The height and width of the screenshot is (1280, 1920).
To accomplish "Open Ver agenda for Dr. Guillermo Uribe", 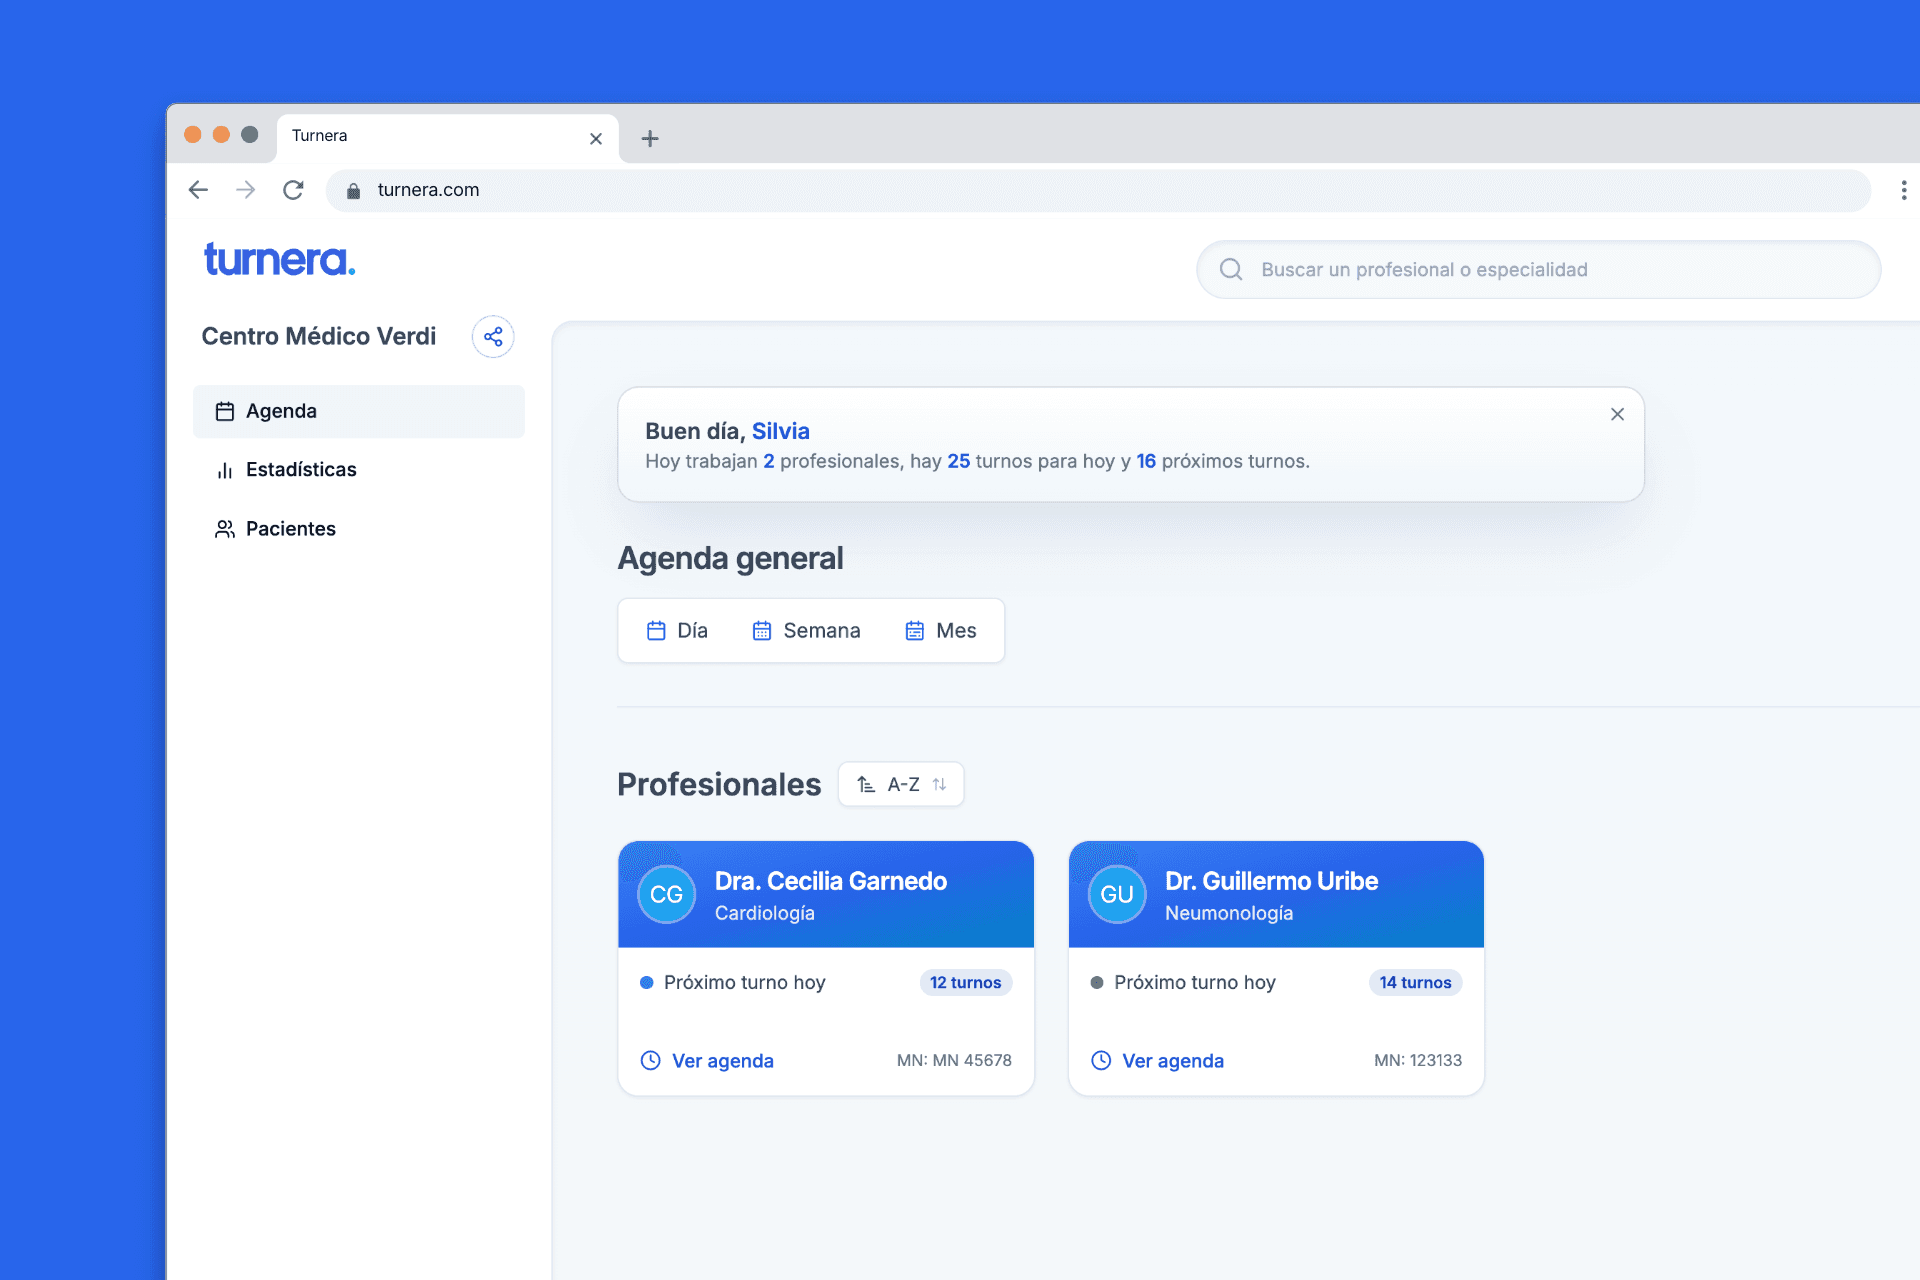I will click(1172, 1060).
